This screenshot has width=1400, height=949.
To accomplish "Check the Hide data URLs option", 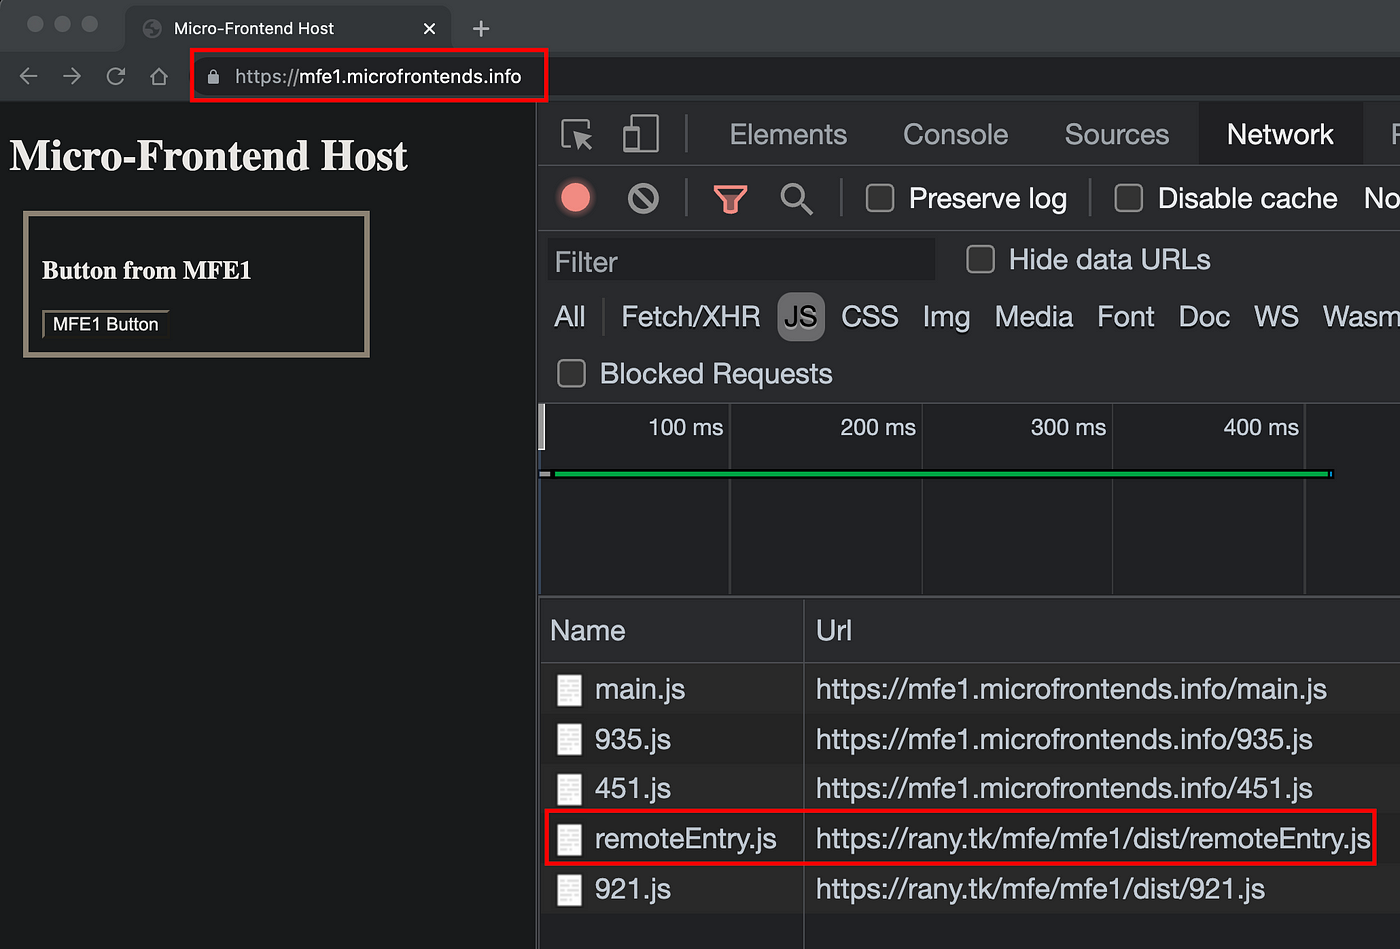I will click(980, 260).
